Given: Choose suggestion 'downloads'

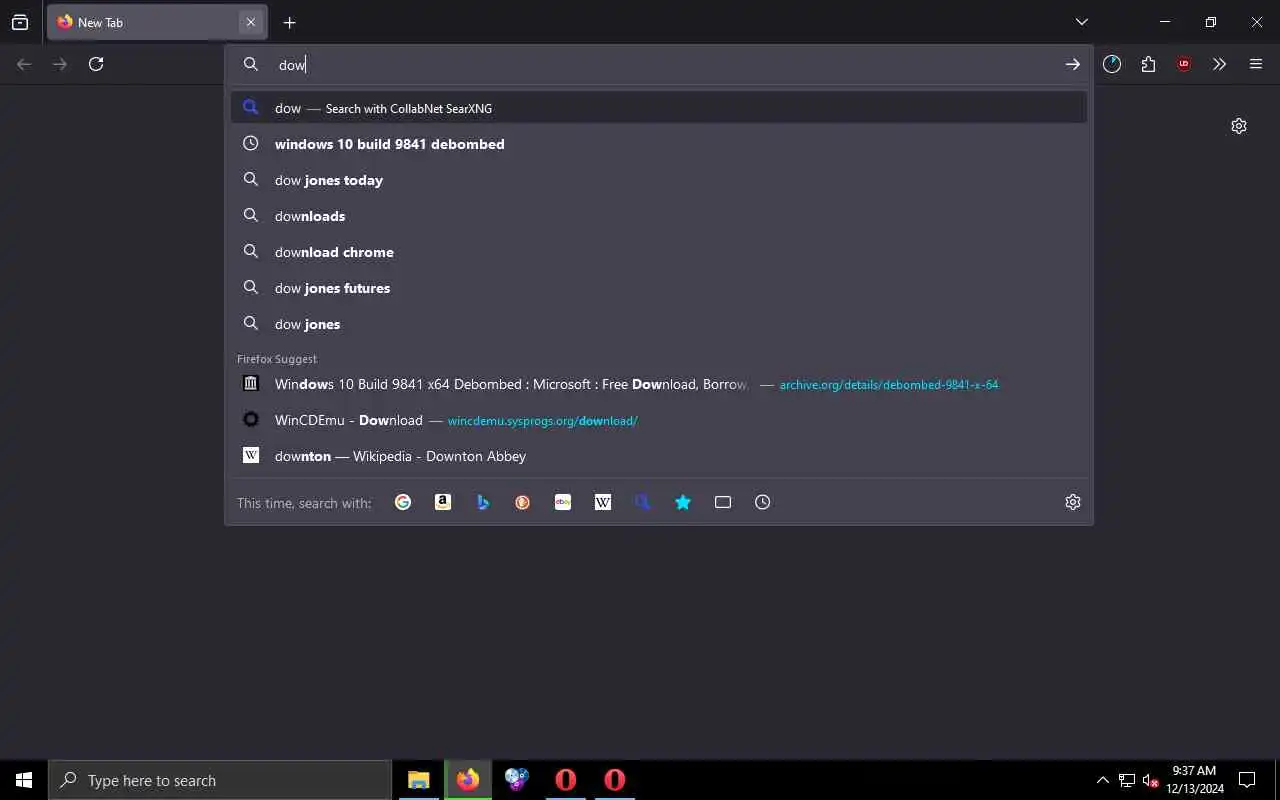Looking at the screenshot, I should point(659,216).
